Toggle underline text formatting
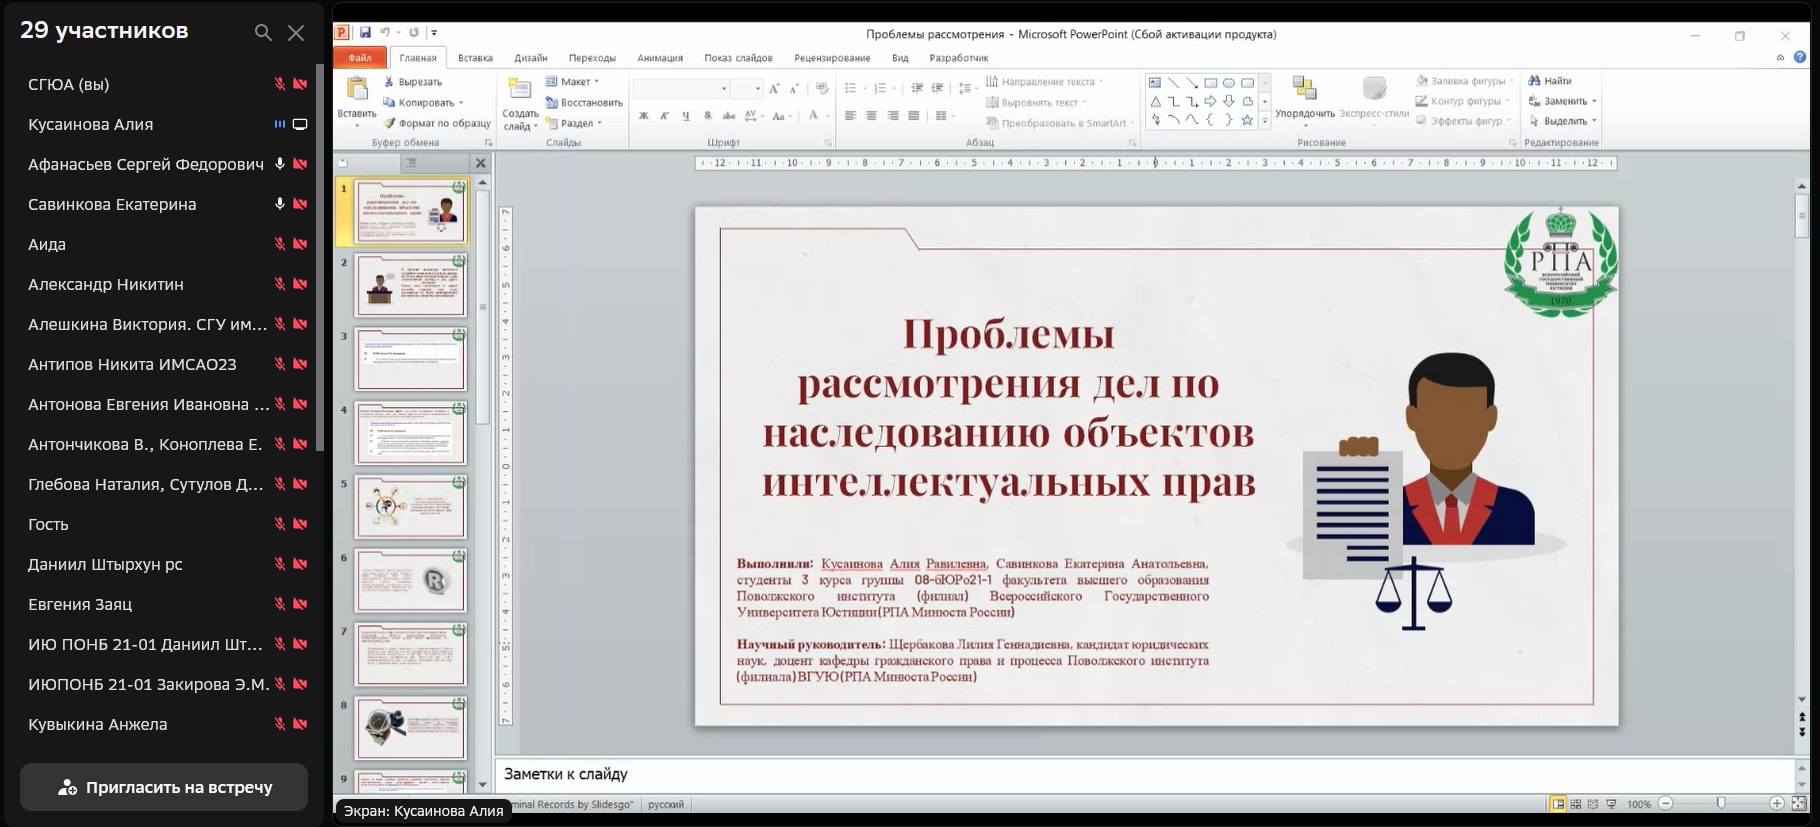The image size is (1820, 827). pos(686,116)
